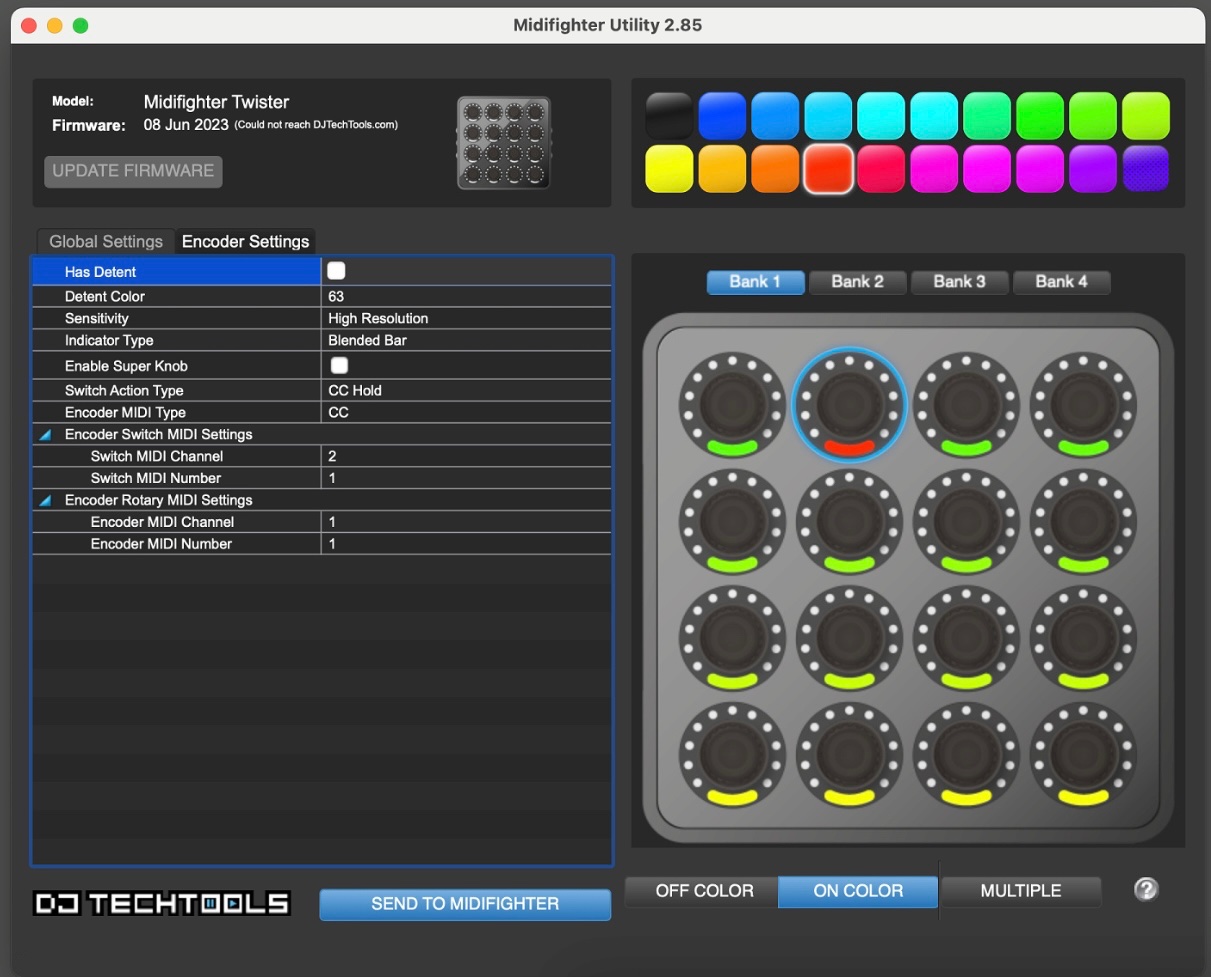Enable the Has Detent checkbox
This screenshot has height=977, width=1211.
click(x=337, y=271)
